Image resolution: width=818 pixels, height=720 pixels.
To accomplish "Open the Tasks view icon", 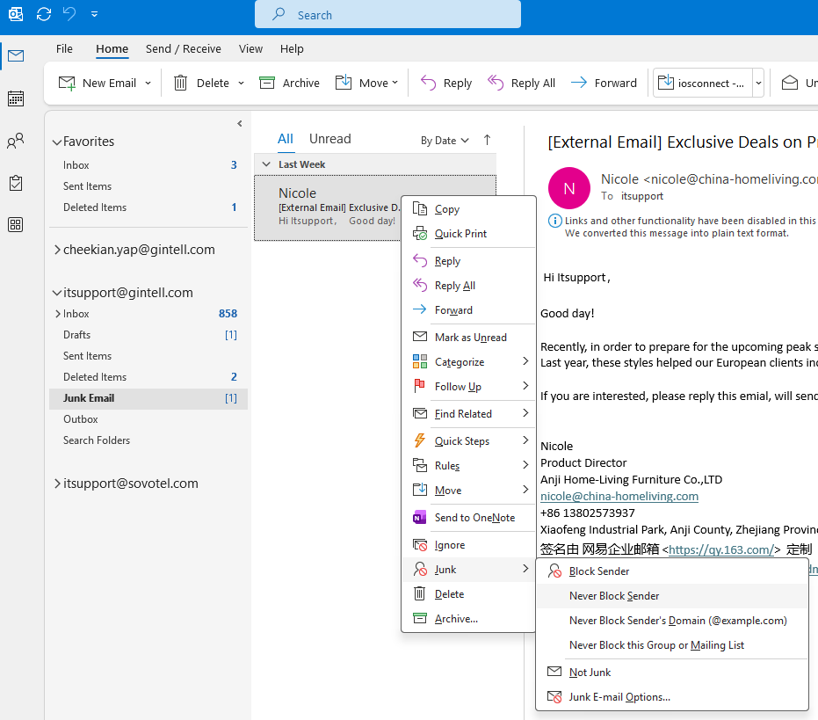I will [15, 184].
